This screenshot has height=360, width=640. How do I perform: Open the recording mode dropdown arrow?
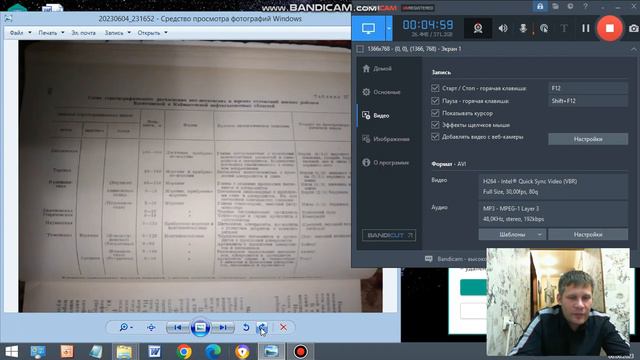(x=389, y=28)
